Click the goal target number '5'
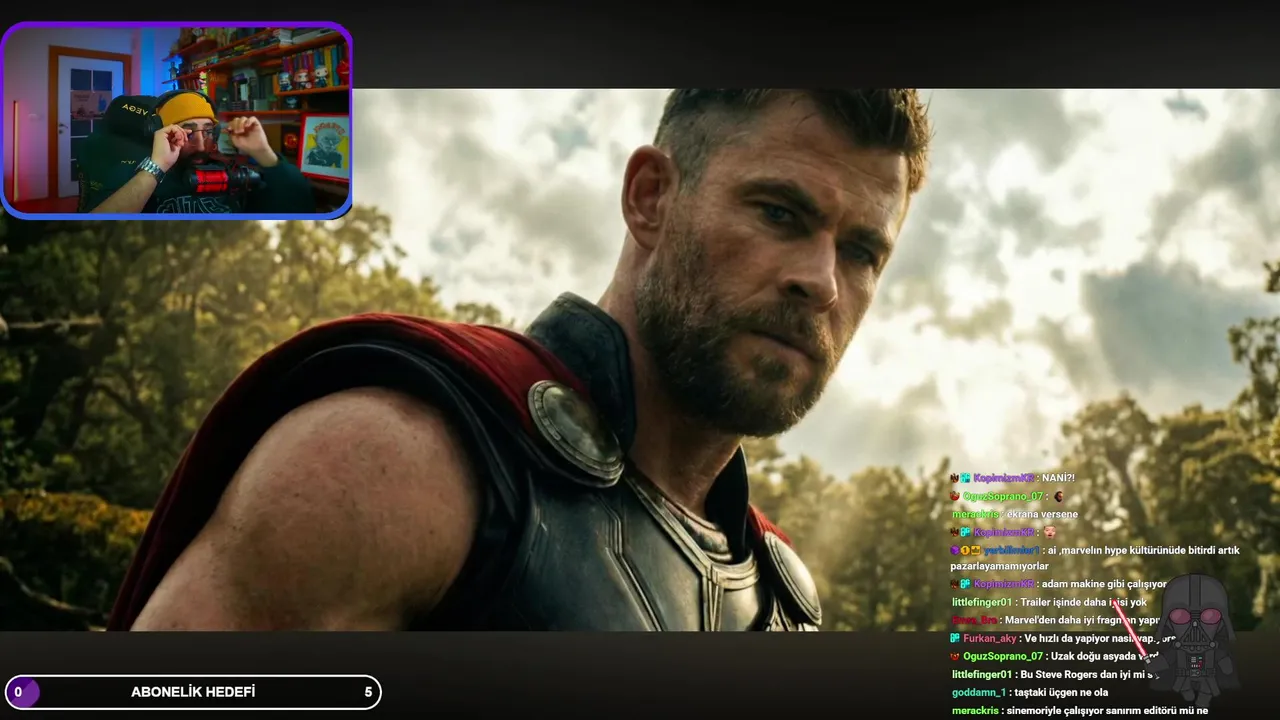1280x720 pixels. pyautogui.click(x=368, y=692)
